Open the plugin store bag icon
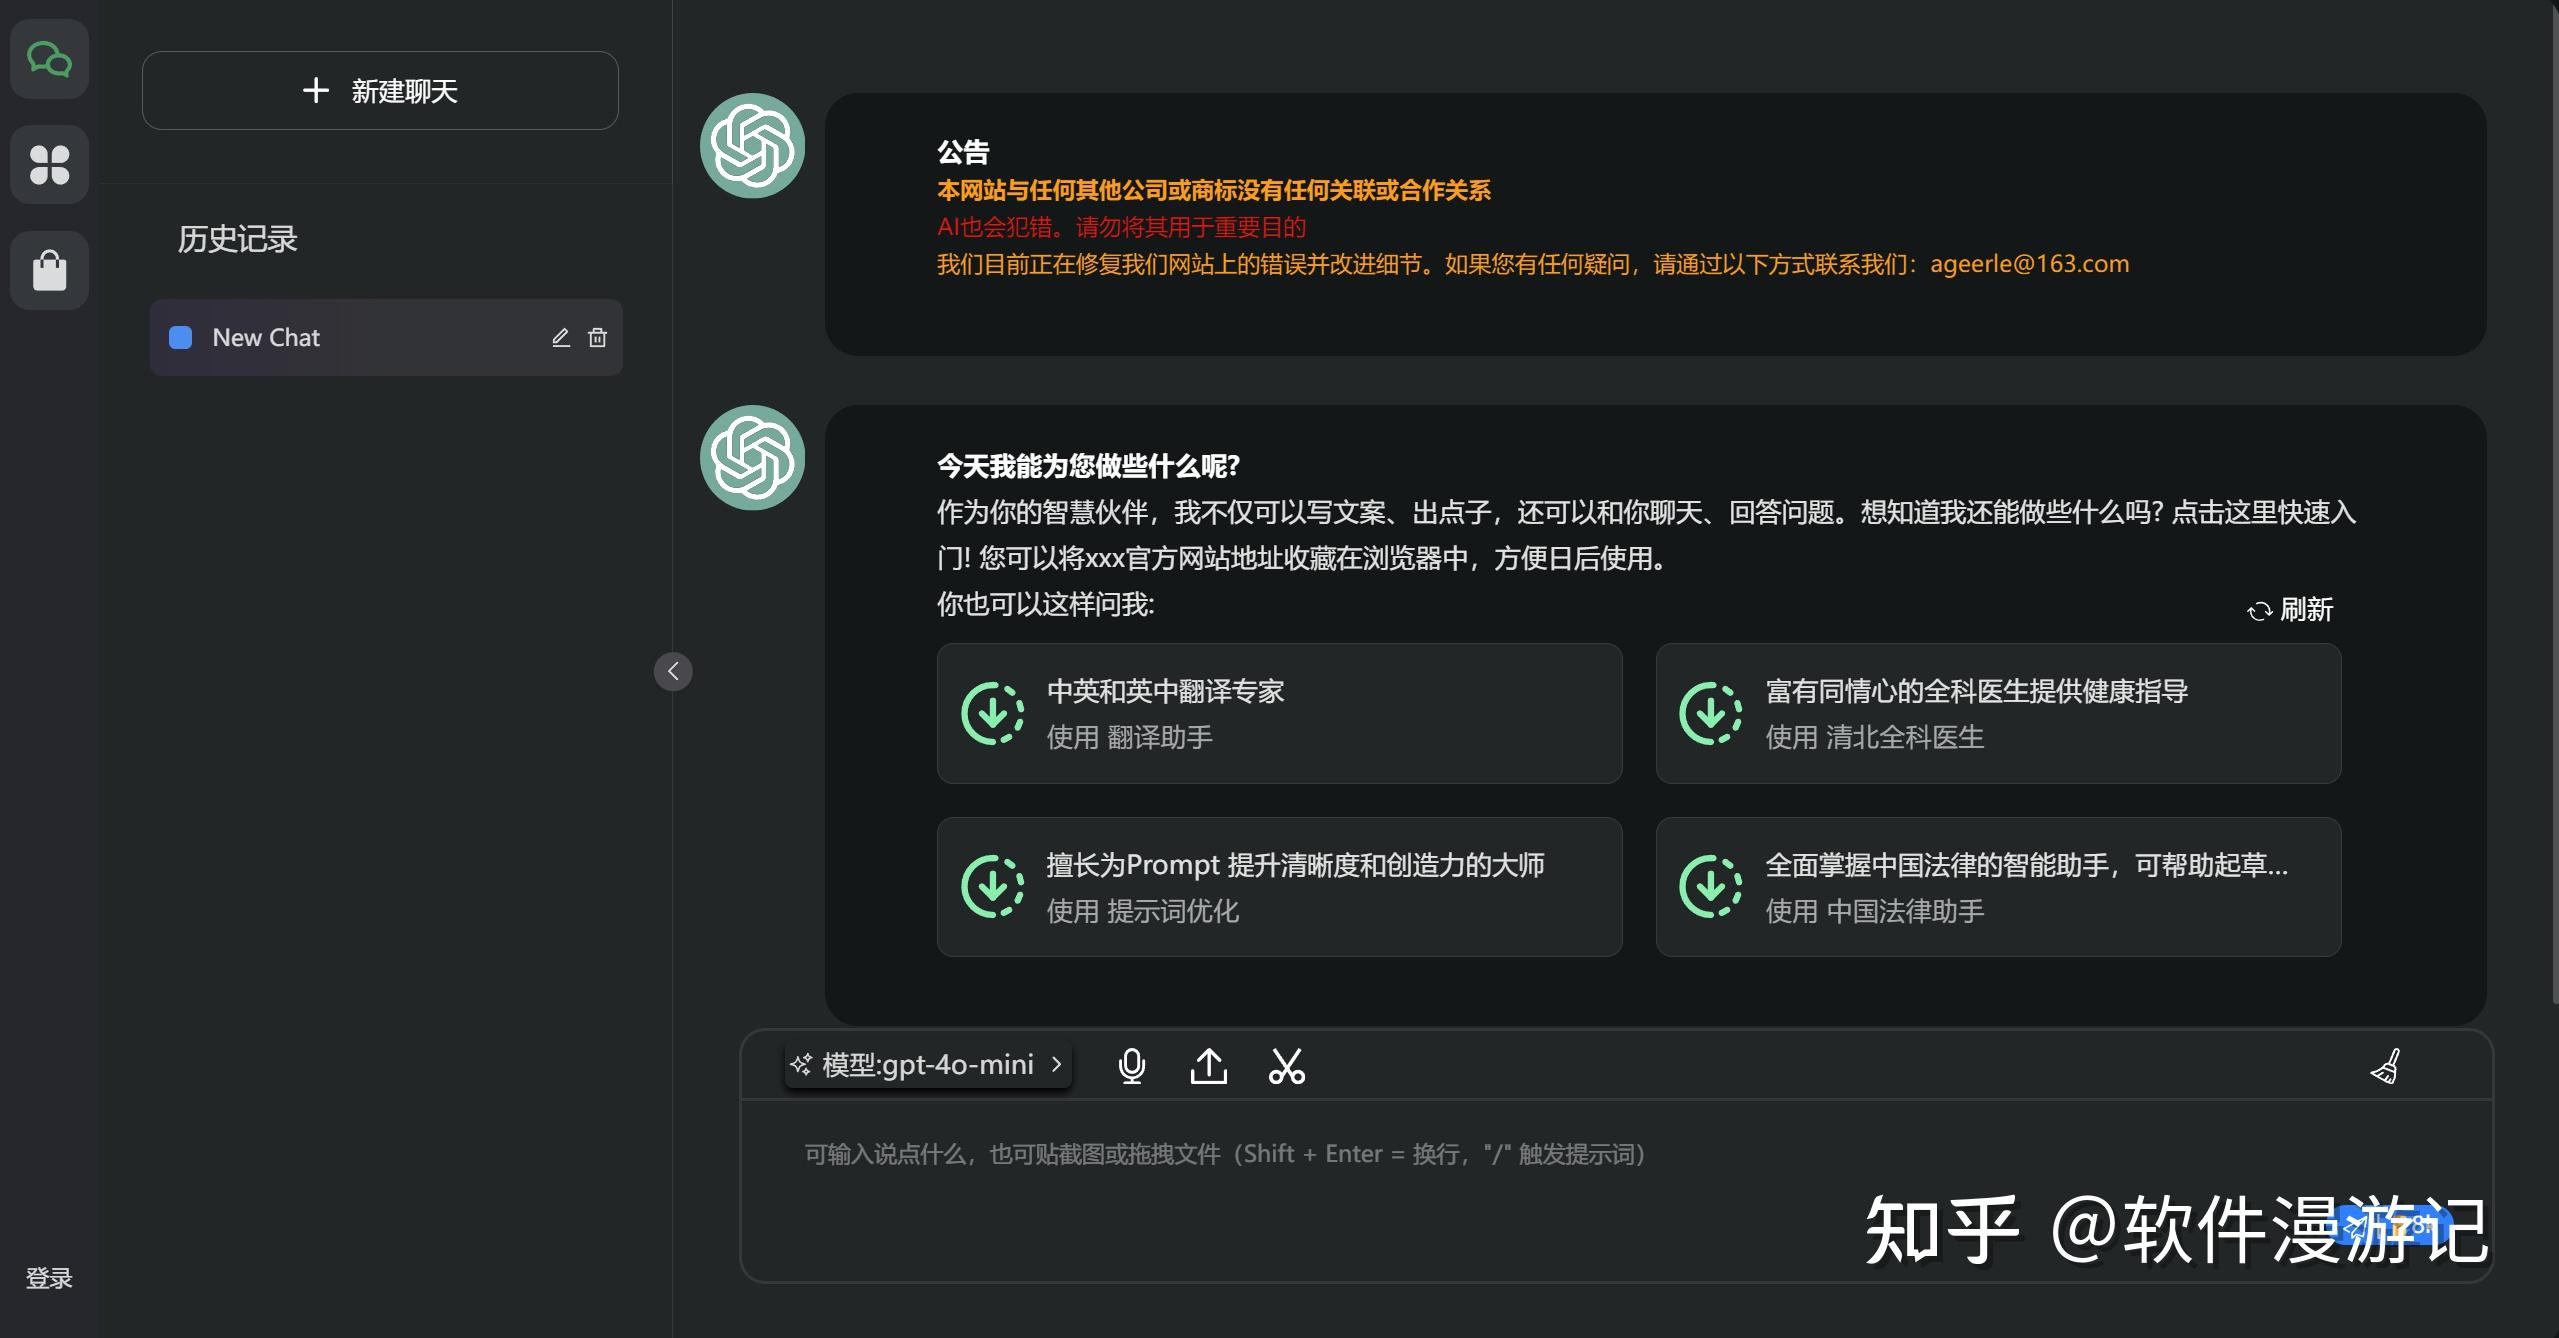The image size is (2559, 1338). (x=49, y=270)
